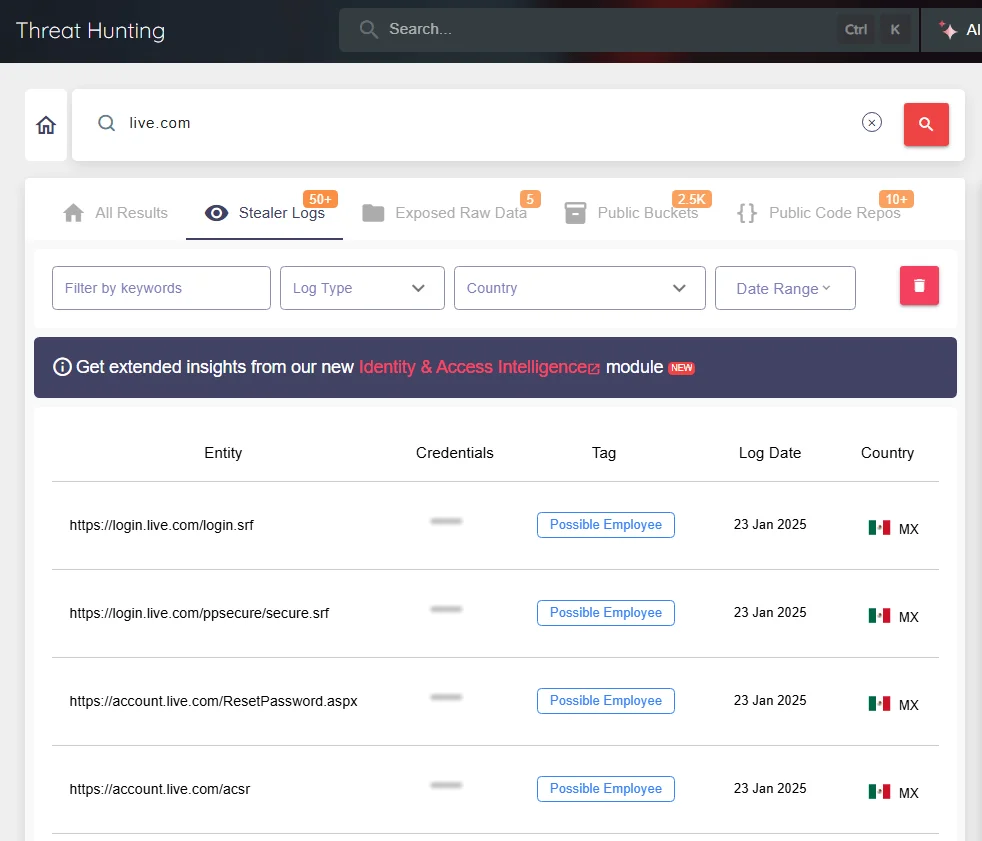982x841 pixels.
Task: Click the house icon on the All Results tab
Action: point(73,213)
